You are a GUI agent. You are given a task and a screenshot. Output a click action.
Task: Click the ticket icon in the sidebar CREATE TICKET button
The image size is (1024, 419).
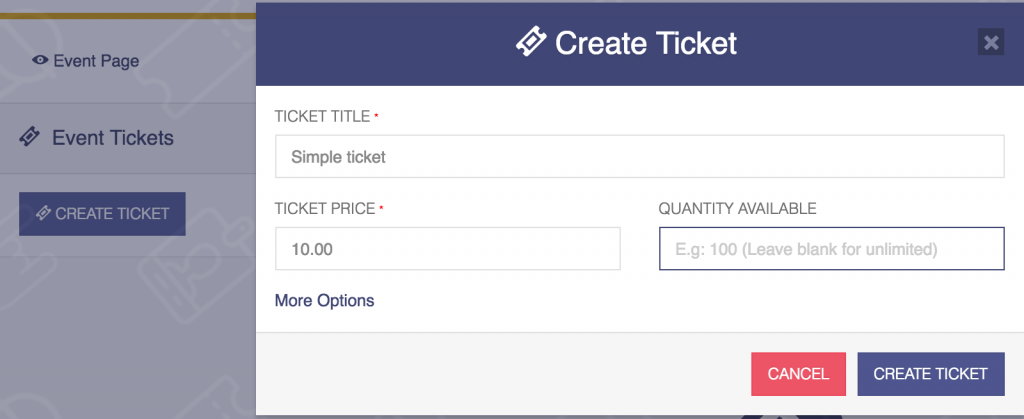point(43,213)
